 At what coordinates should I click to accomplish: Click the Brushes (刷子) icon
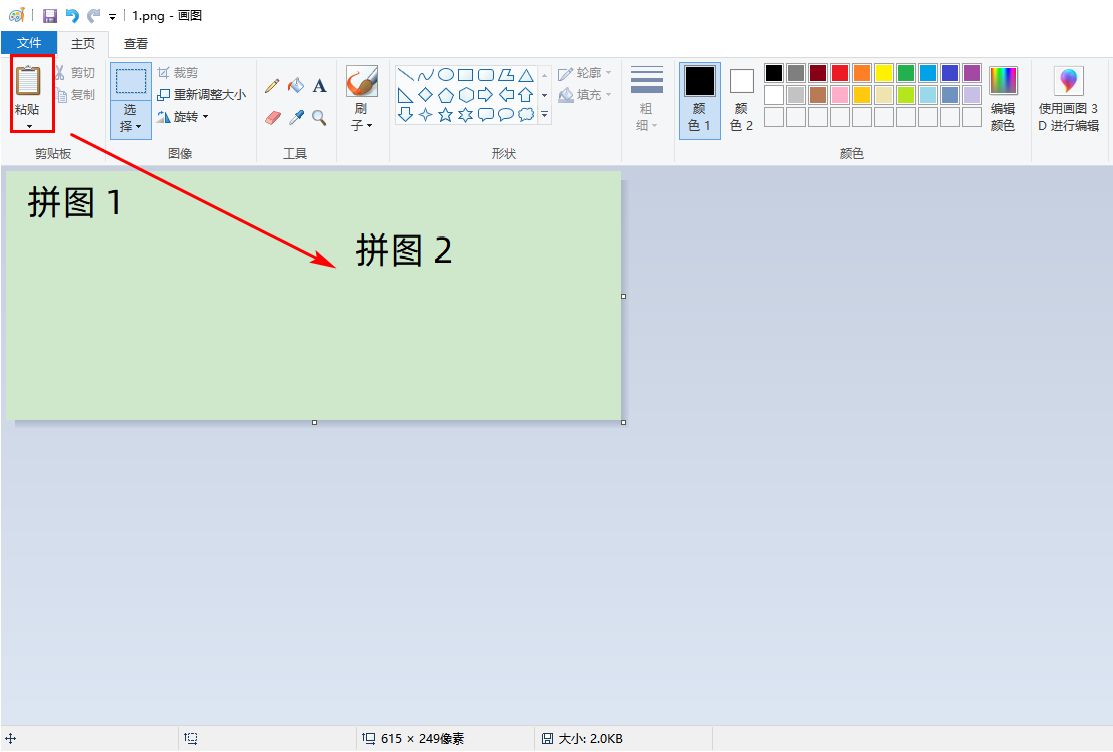[x=361, y=81]
